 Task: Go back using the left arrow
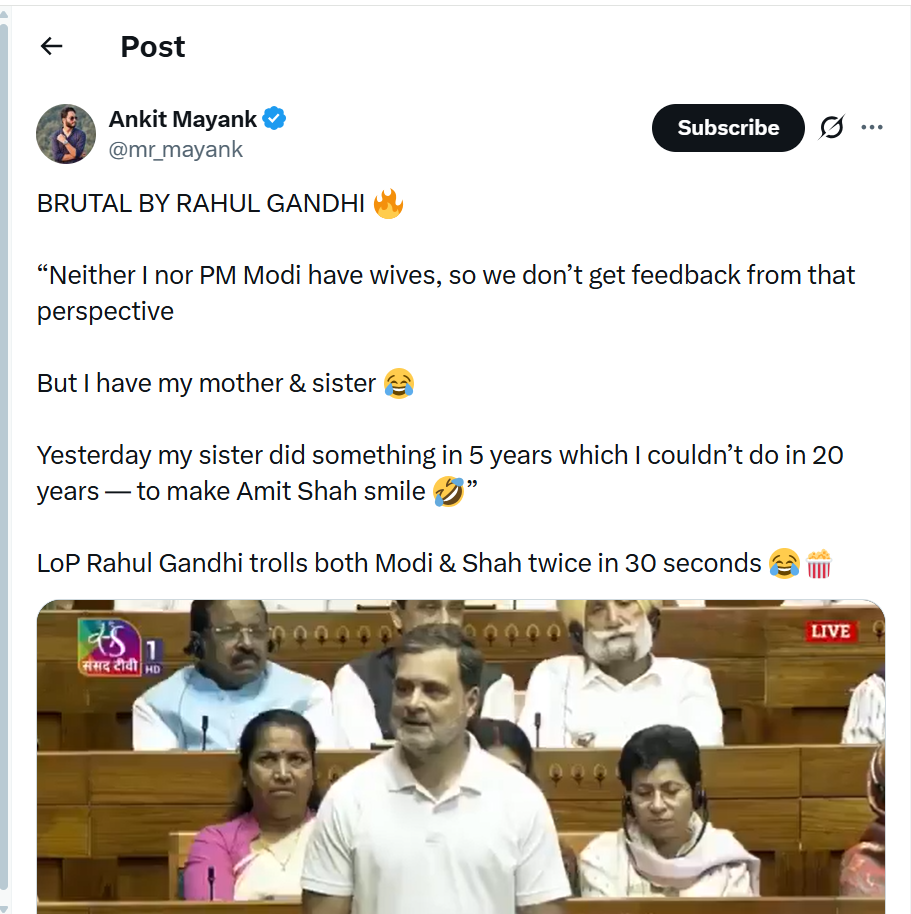click(x=51, y=46)
